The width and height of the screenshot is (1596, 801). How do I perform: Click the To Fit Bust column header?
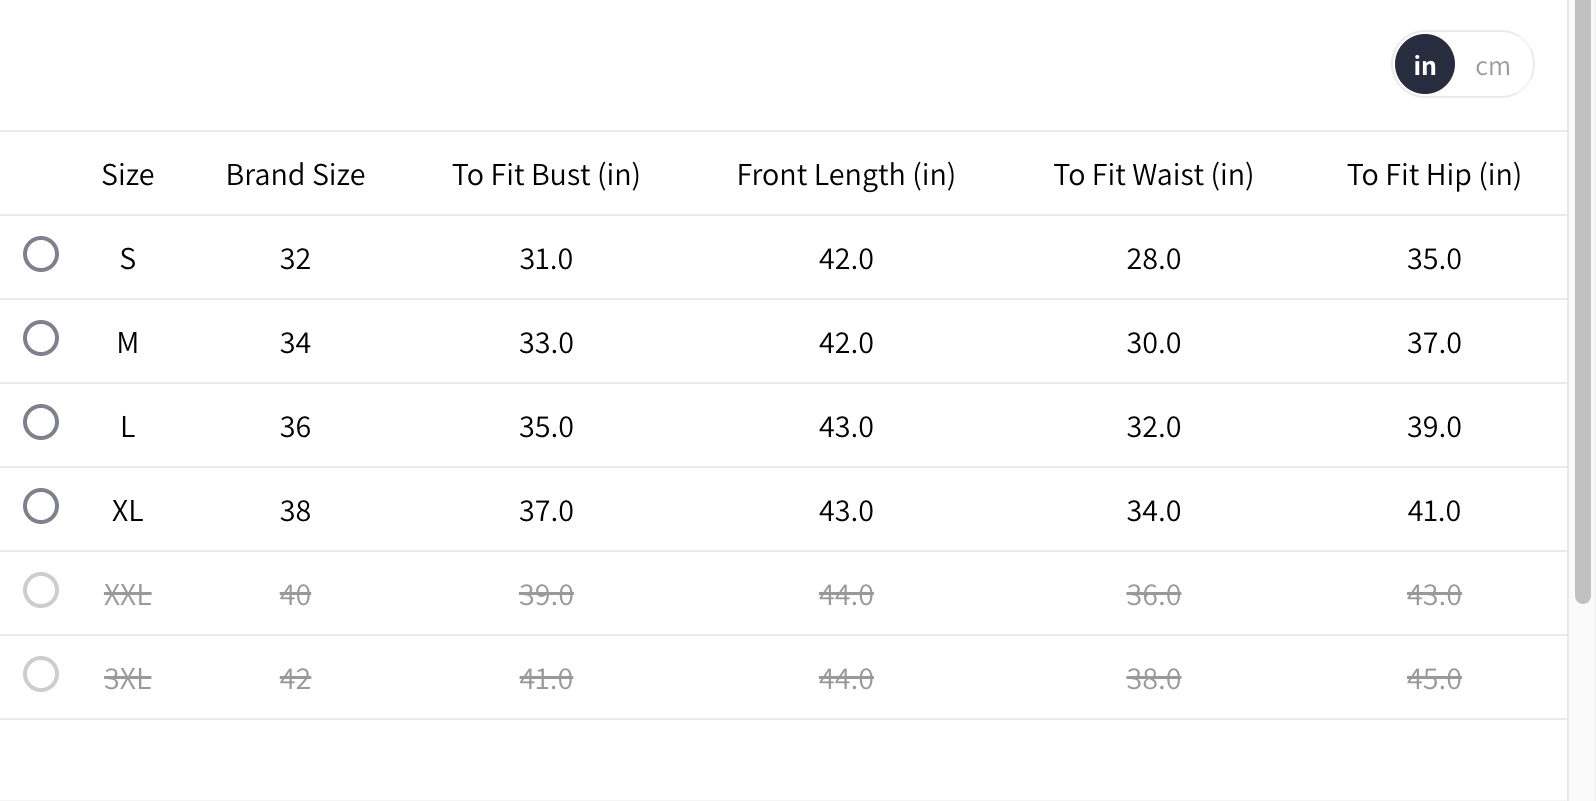pyautogui.click(x=546, y=175)
